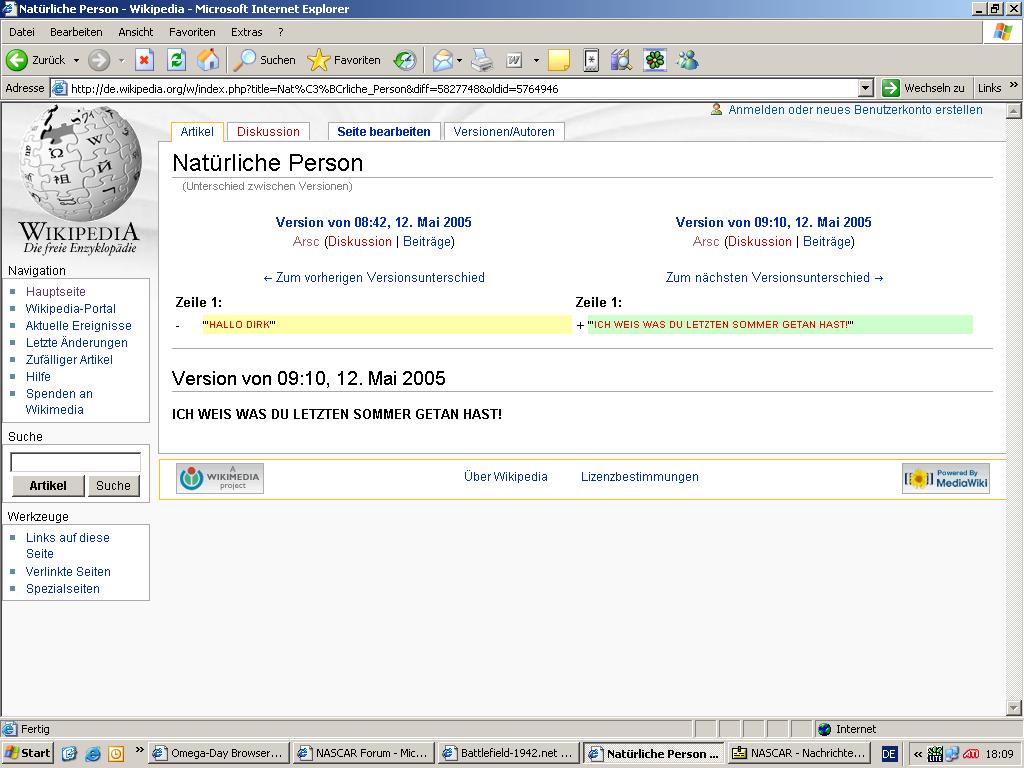Click the DE language indicator in taskbar
The width and height of the screenshot is (1024, 768).
[x=889, y=754]
